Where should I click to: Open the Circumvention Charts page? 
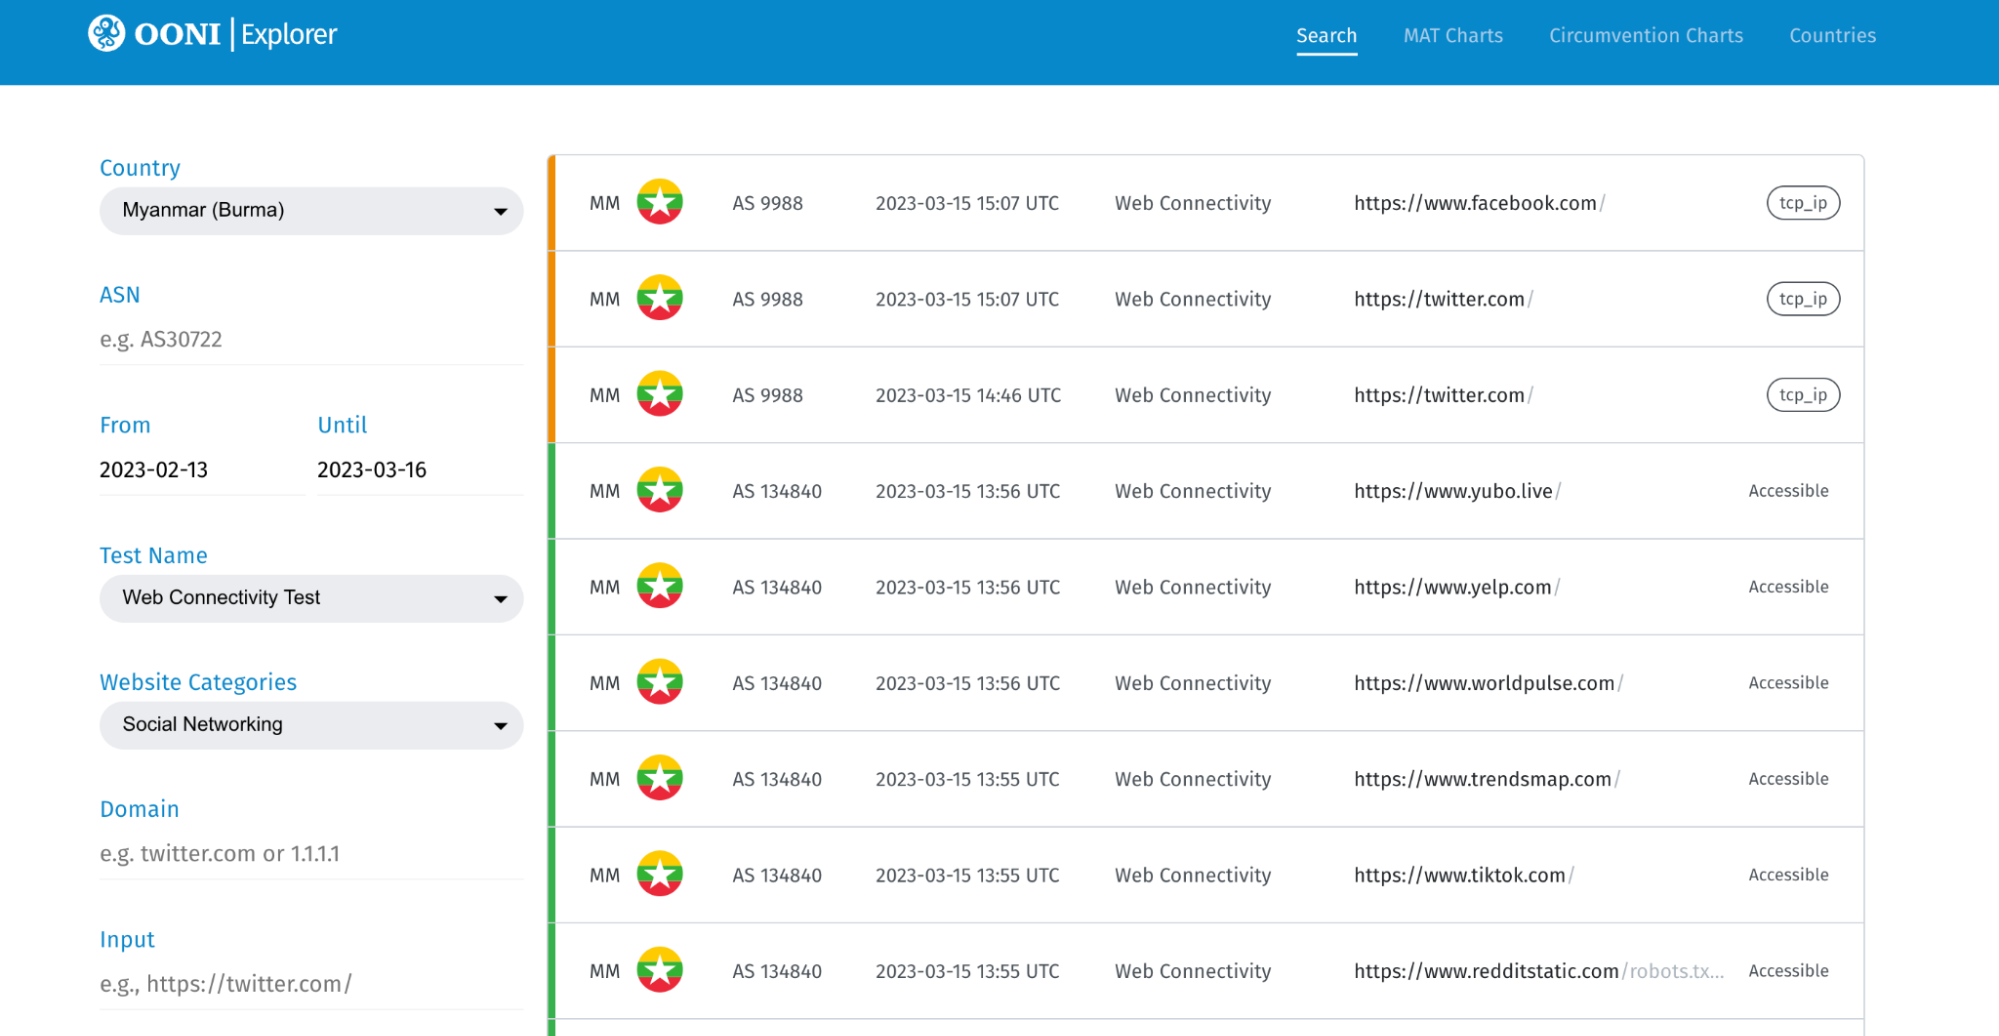[1645, 36]
